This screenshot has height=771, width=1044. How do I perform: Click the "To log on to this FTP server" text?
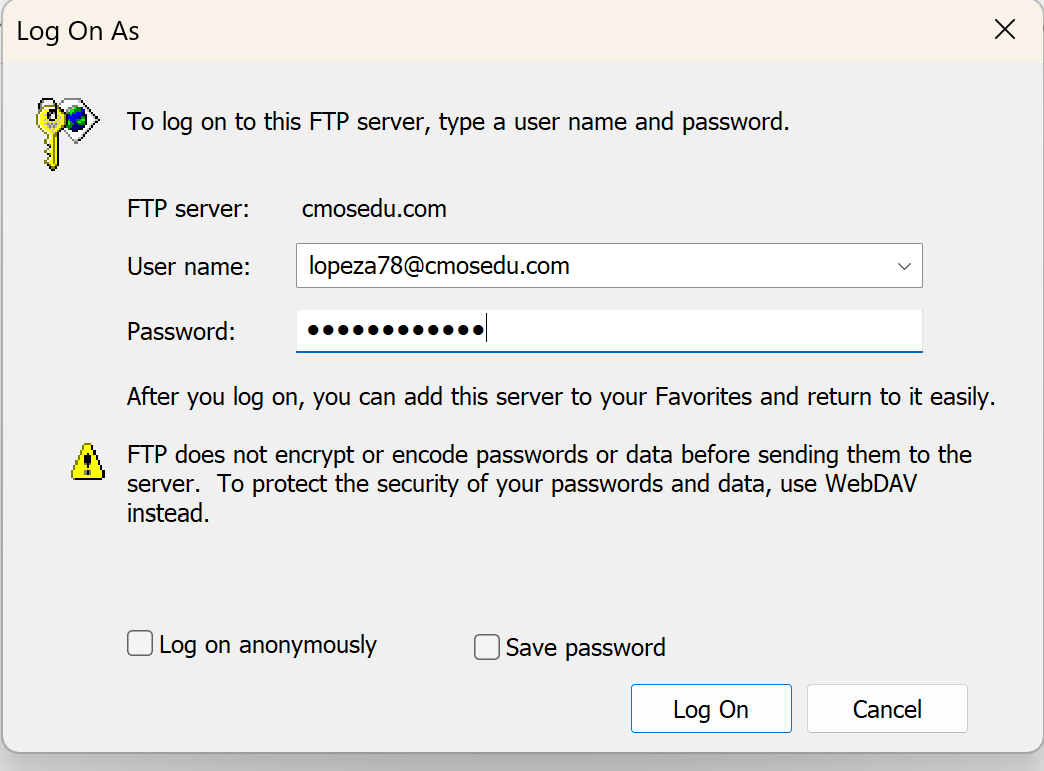458,123
